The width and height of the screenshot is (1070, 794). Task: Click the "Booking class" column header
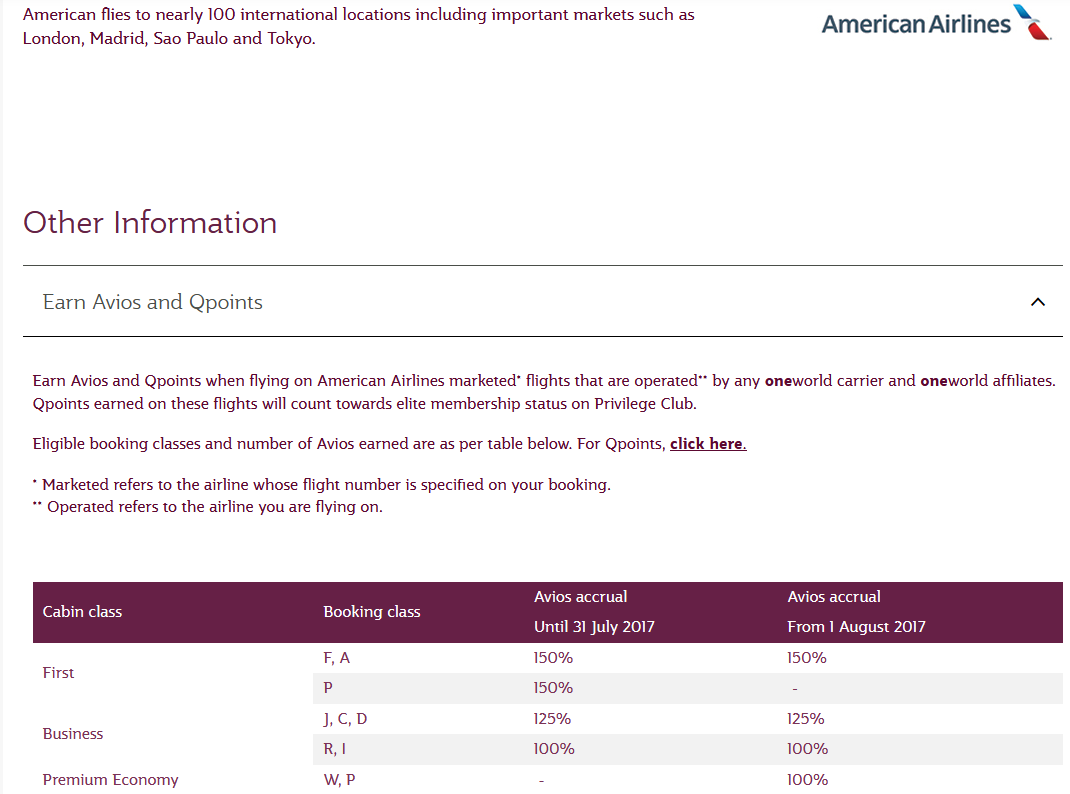pyautogui.click(x=372, y=611)
